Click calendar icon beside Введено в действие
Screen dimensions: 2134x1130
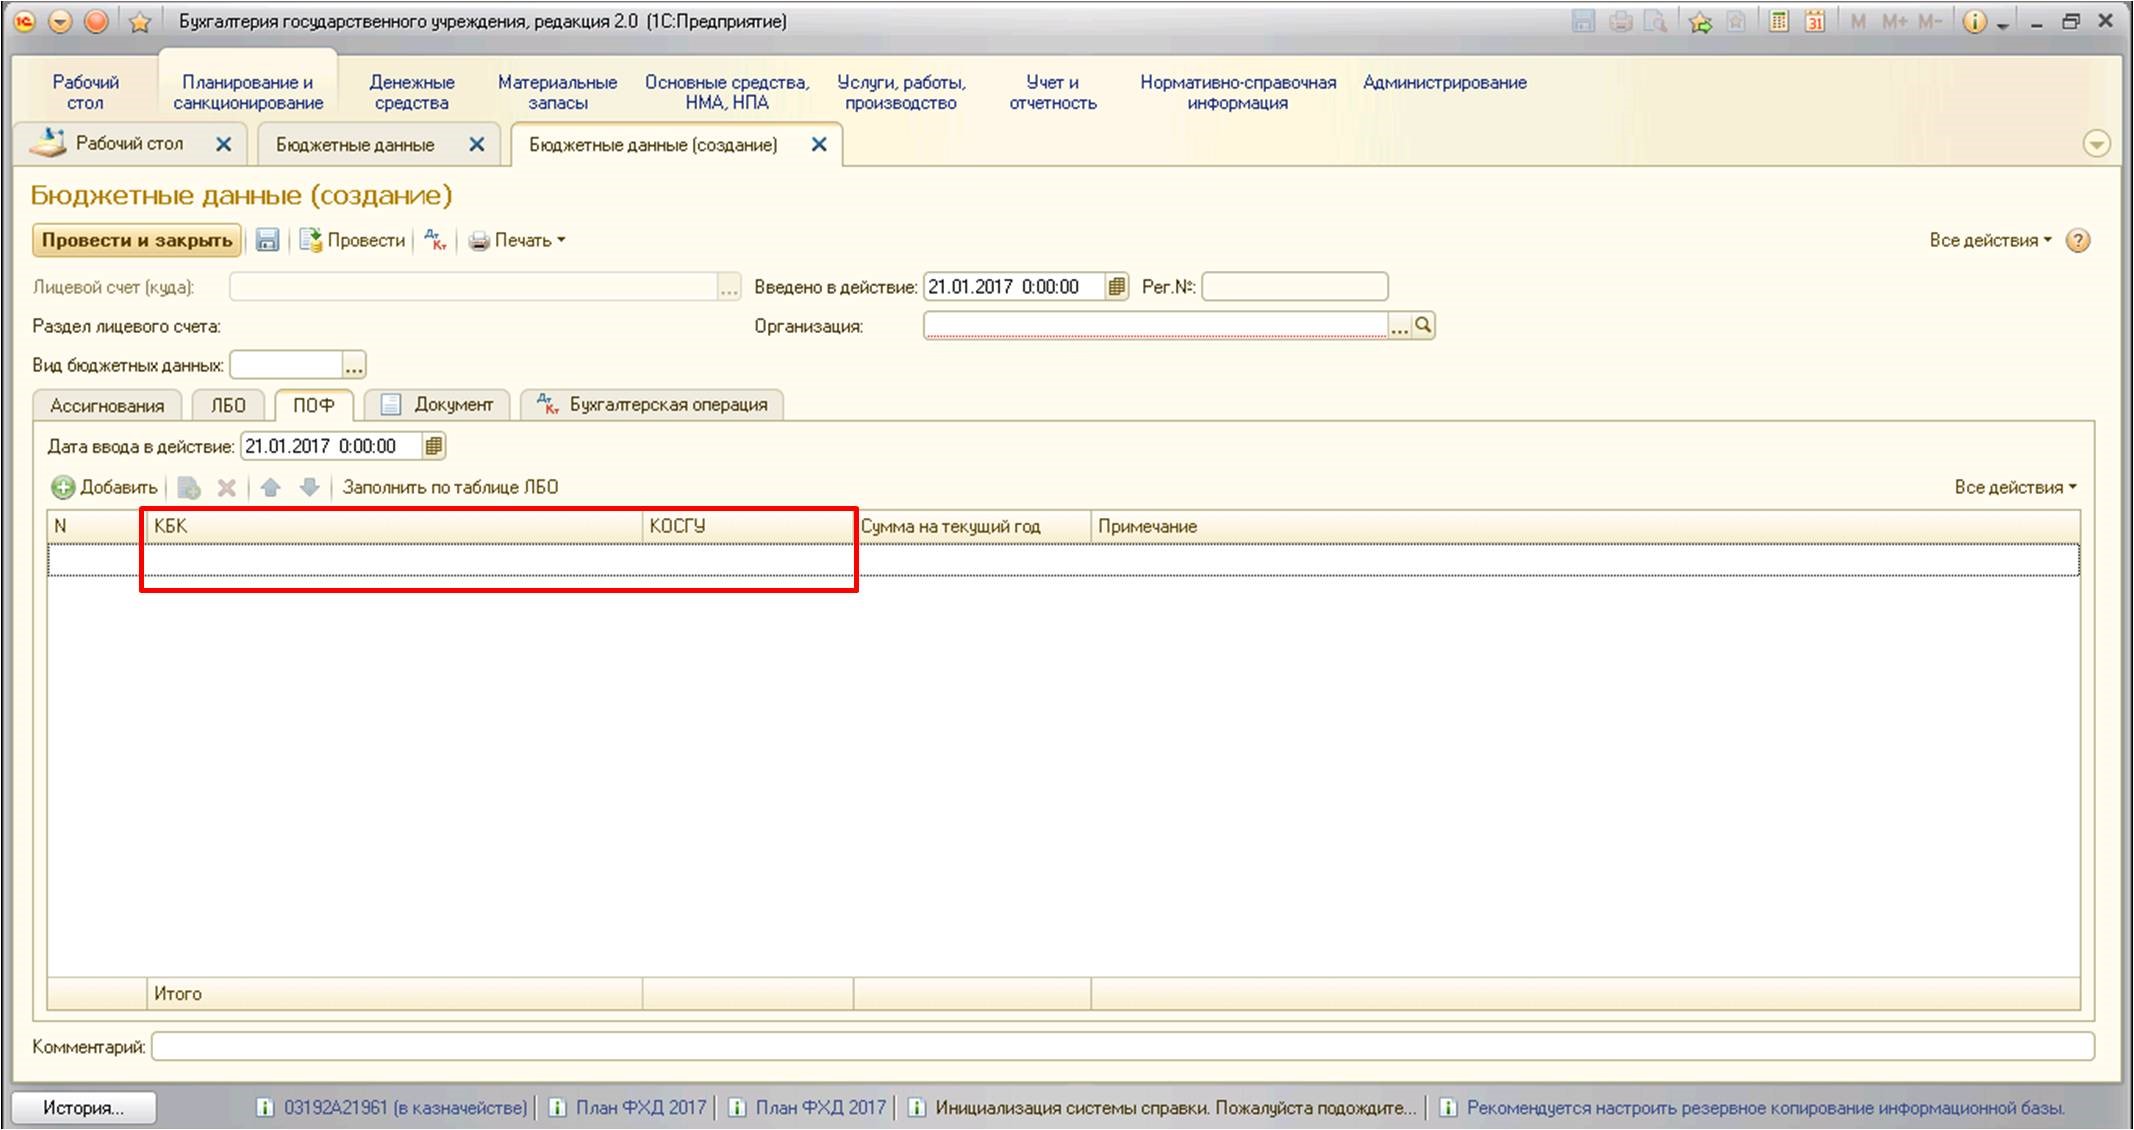(x=1117, y=287)
